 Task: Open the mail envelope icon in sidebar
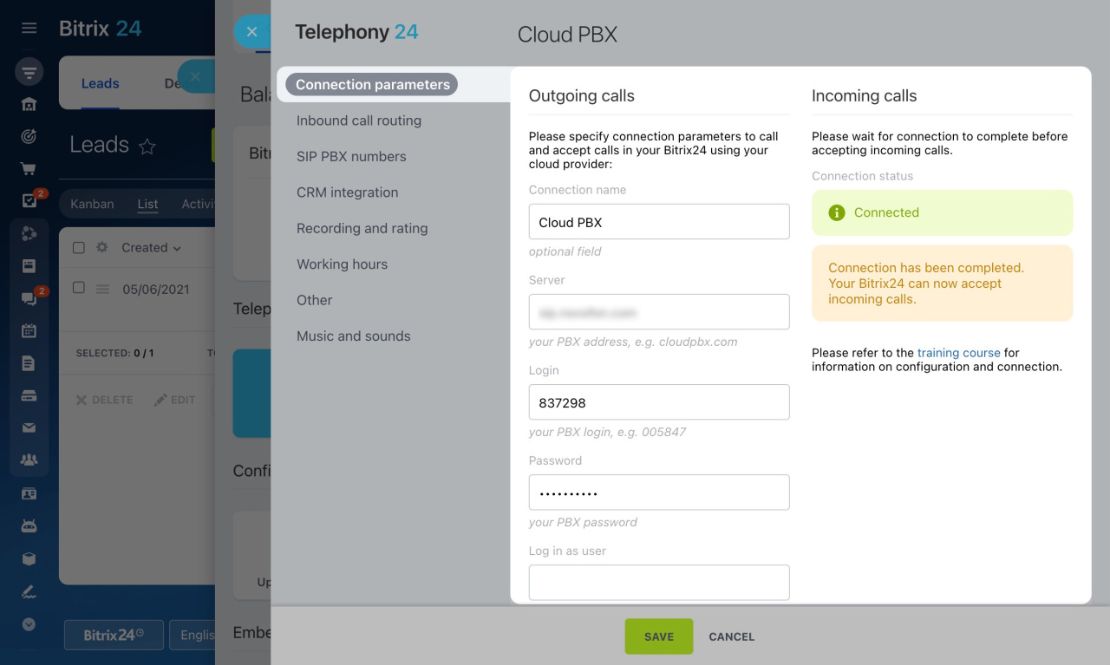pos(29,428)
